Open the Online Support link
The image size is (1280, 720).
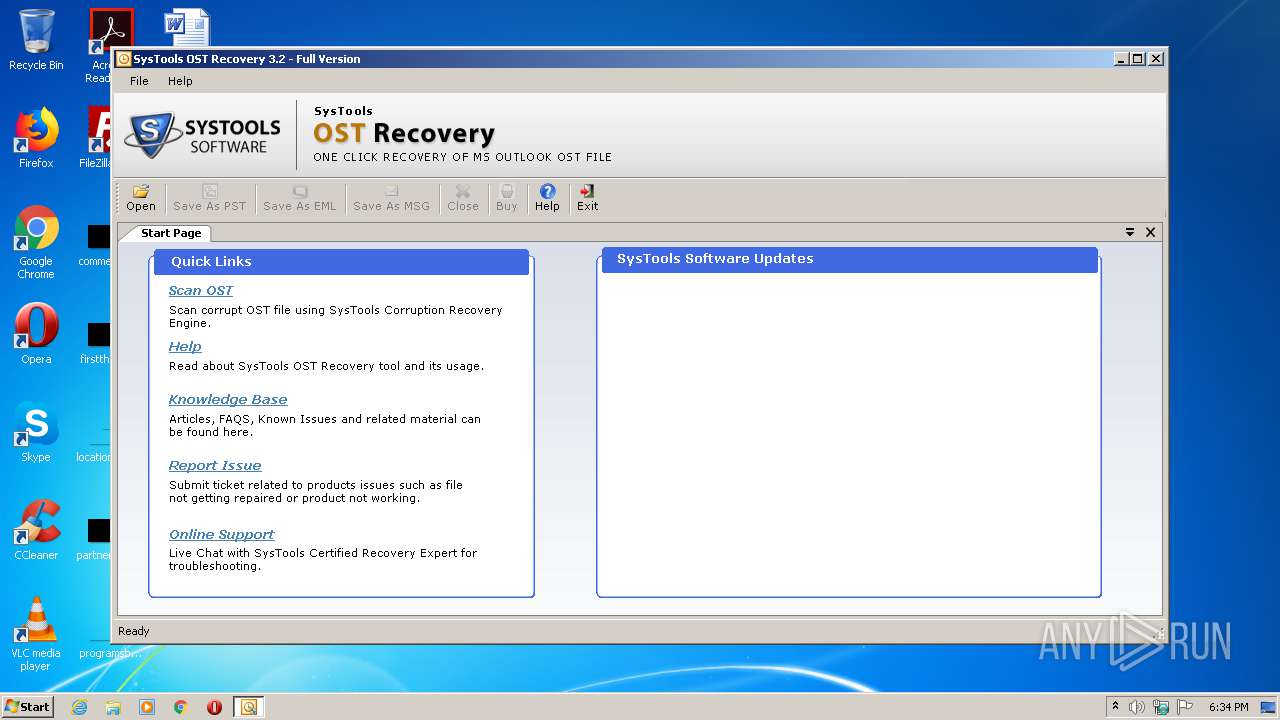(221, 534)
